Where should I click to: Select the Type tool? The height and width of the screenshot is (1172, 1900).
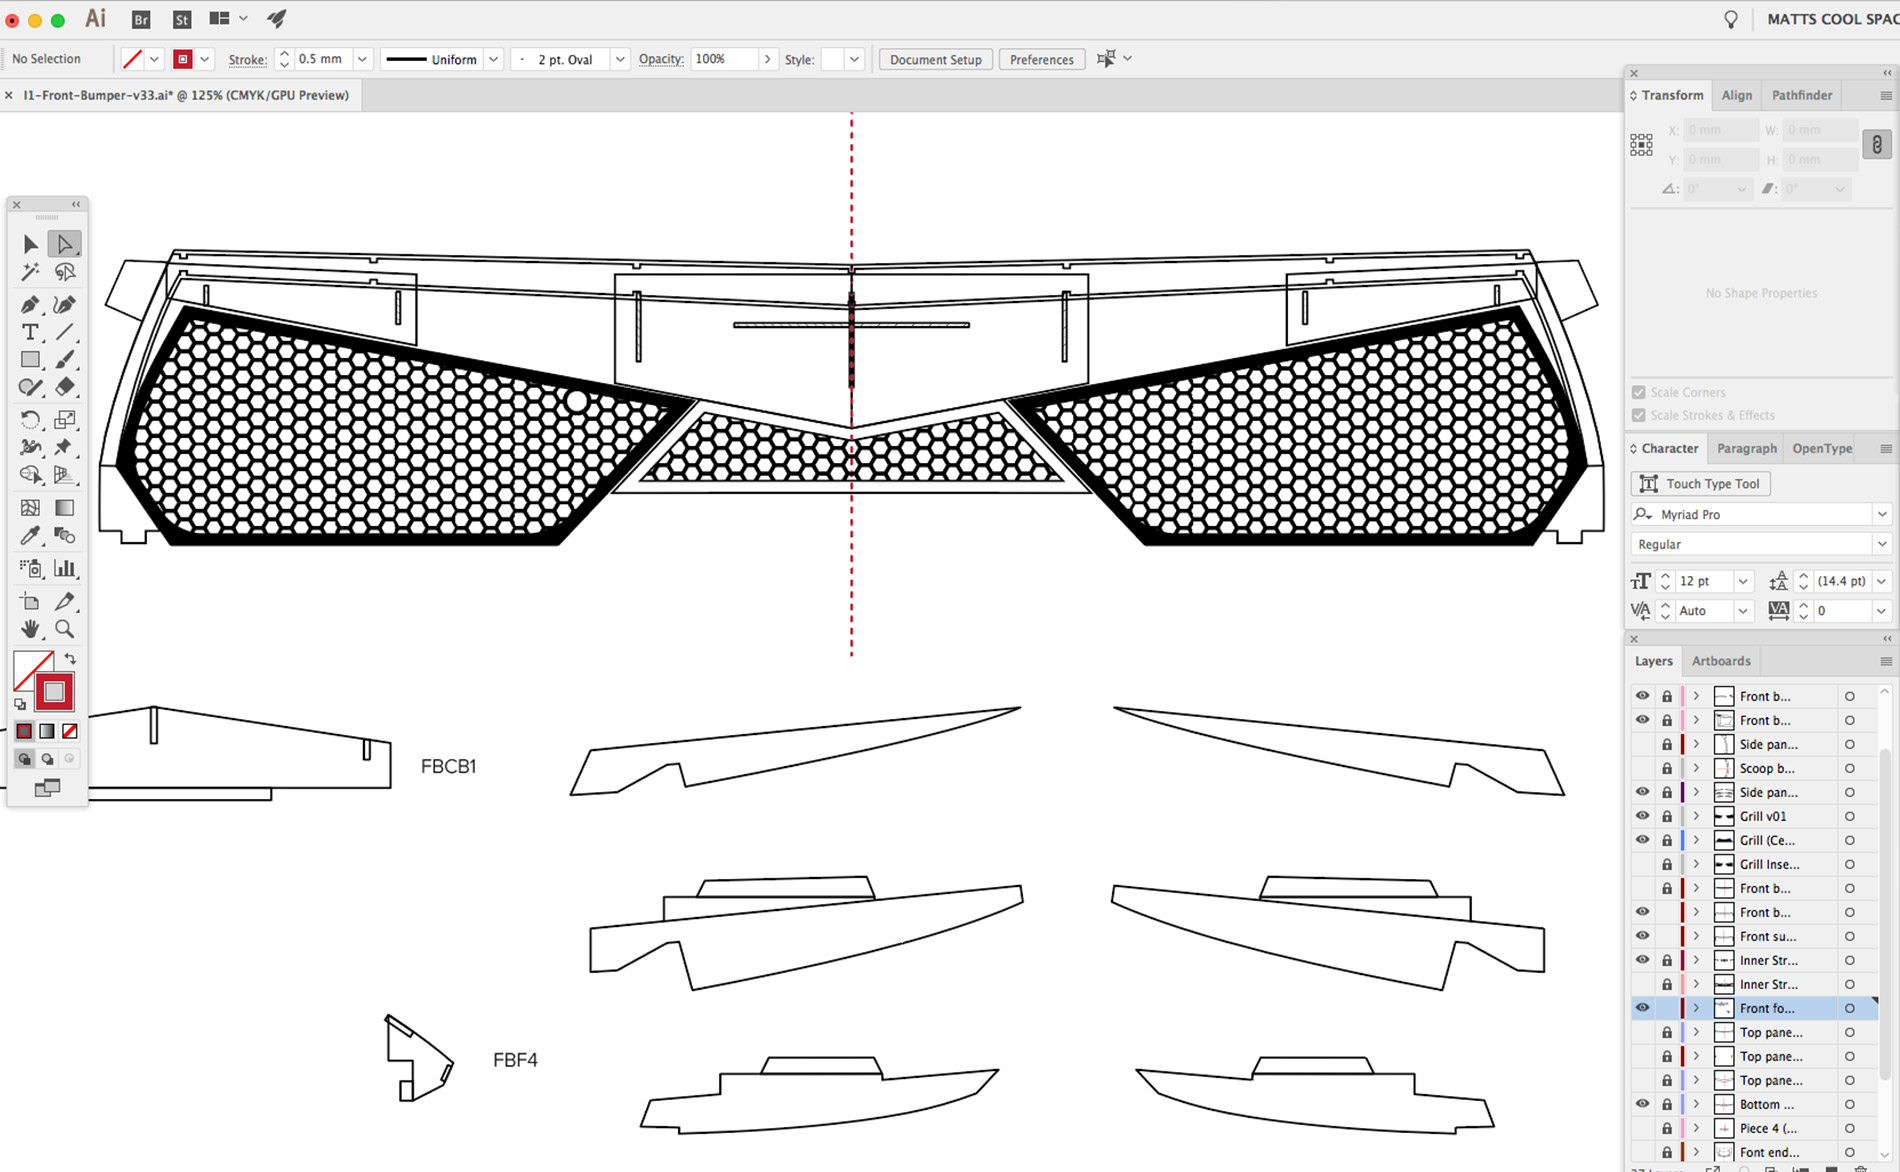coord(30,332)
